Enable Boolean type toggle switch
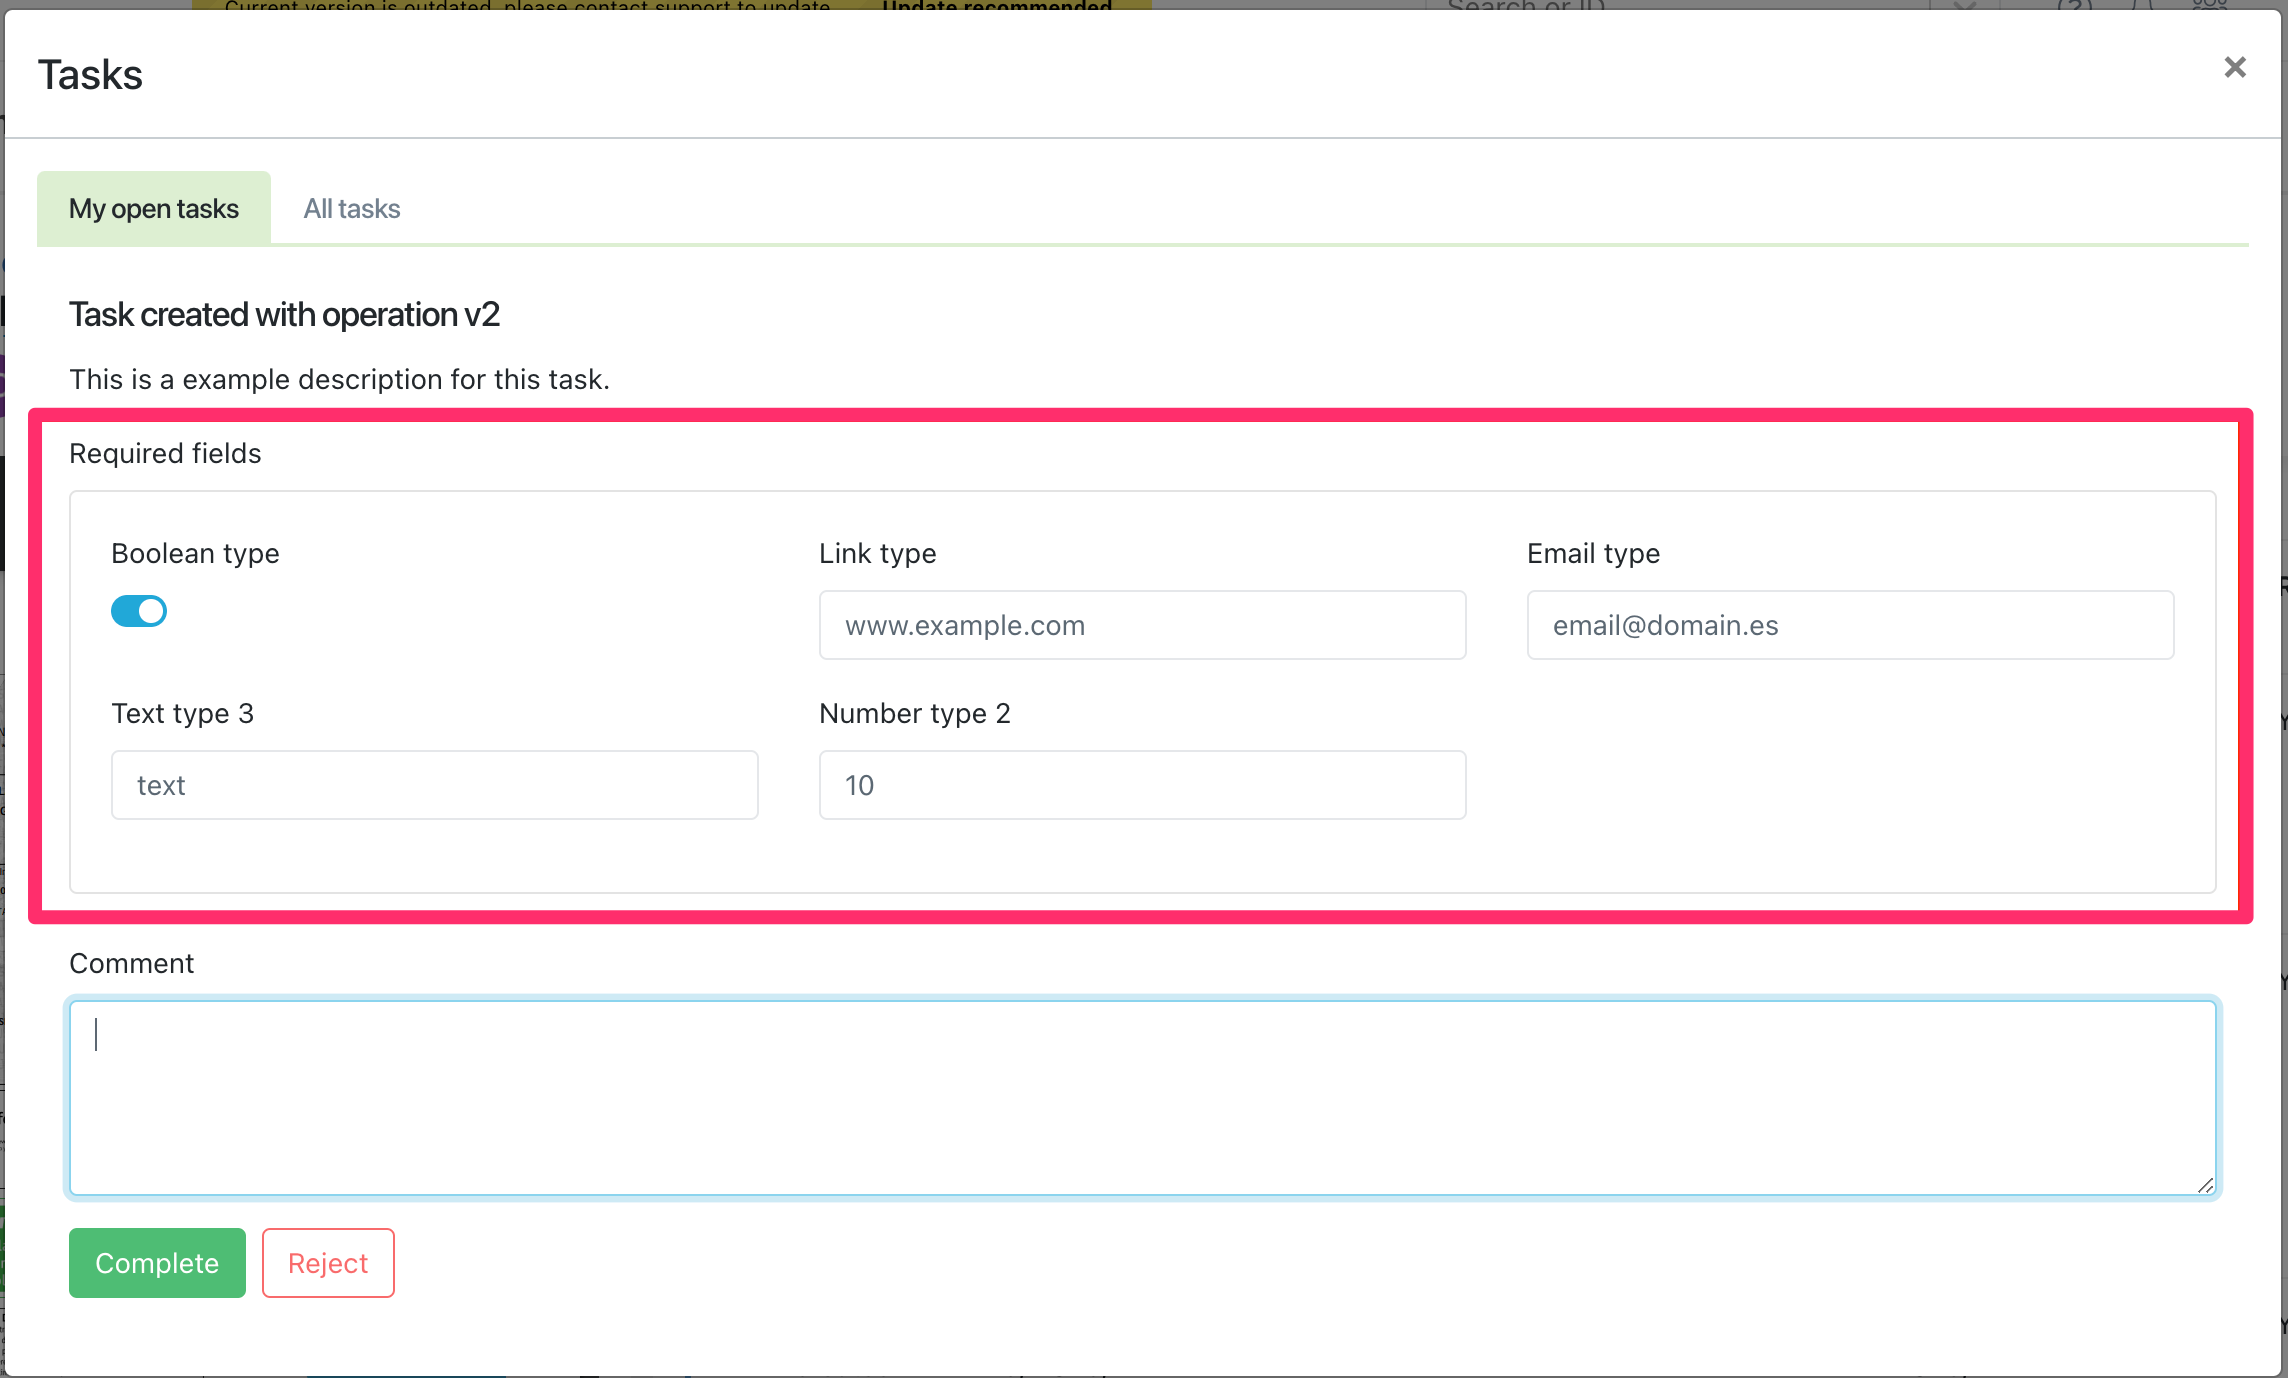2288x1378 pixels. pos(139,611)
